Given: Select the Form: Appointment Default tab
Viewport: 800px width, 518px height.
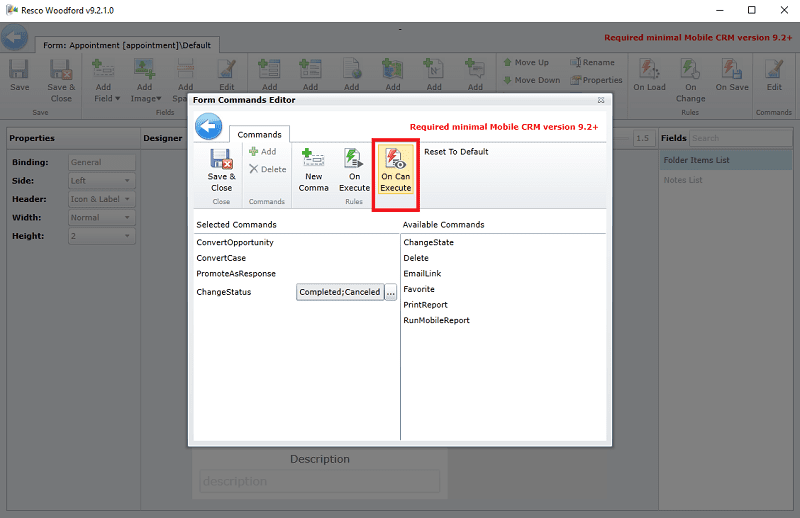Looking at the screenshot, I should tap(127, 45).
